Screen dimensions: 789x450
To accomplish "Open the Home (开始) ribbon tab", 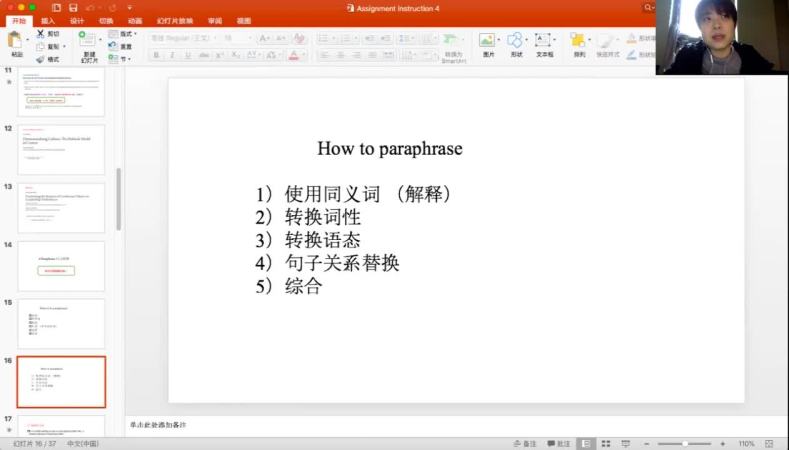I will pos(19,21).
